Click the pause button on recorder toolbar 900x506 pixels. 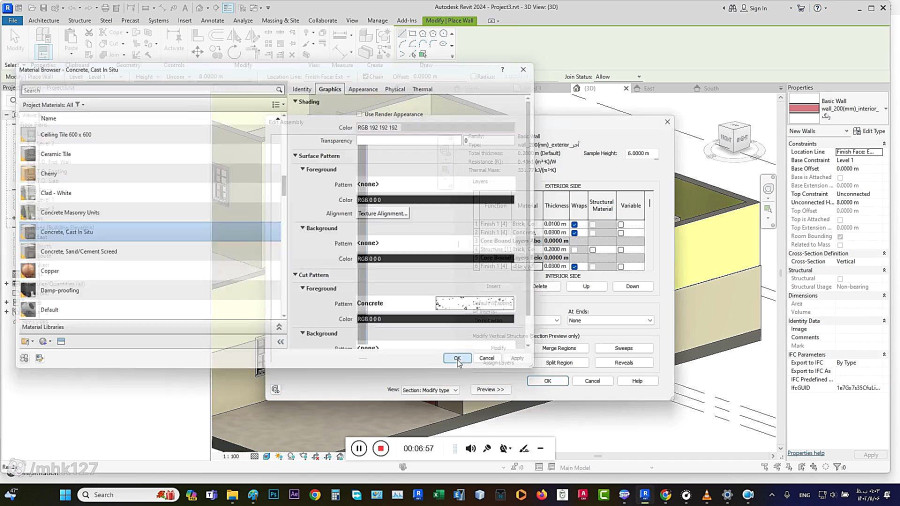pos(359,448)
